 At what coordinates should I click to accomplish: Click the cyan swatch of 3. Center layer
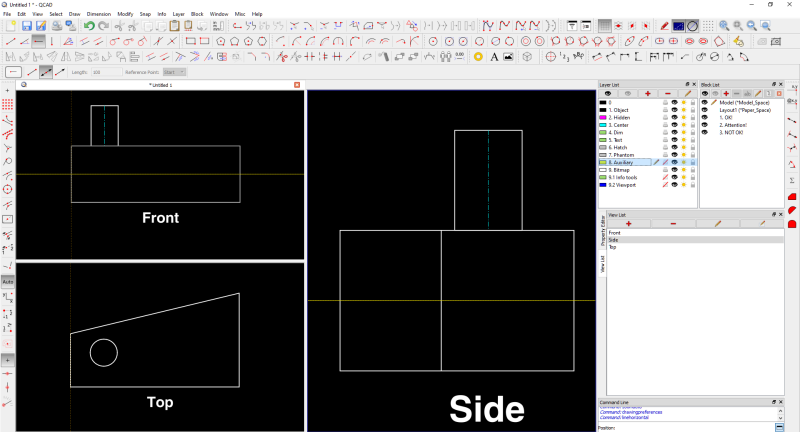603,125
